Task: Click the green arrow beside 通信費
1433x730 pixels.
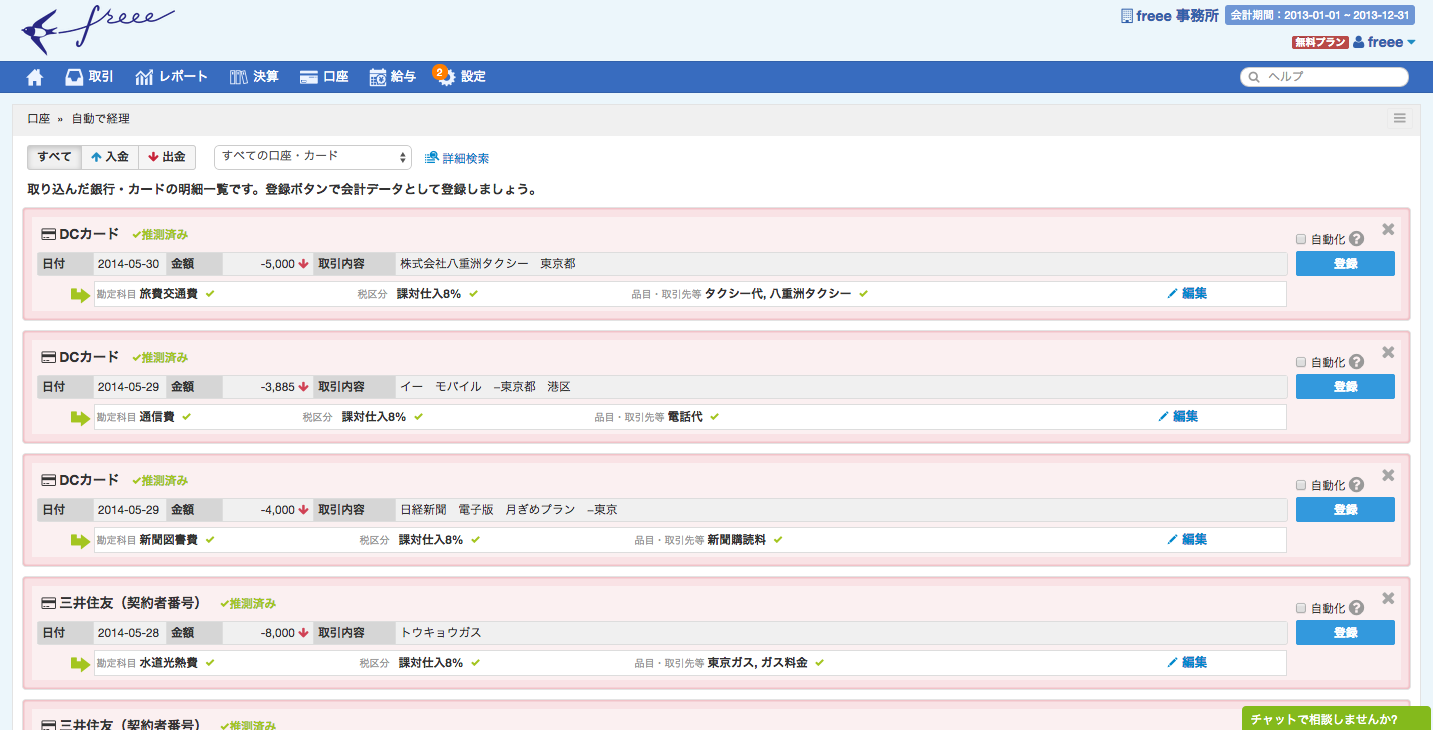Action: pos(80,417)
